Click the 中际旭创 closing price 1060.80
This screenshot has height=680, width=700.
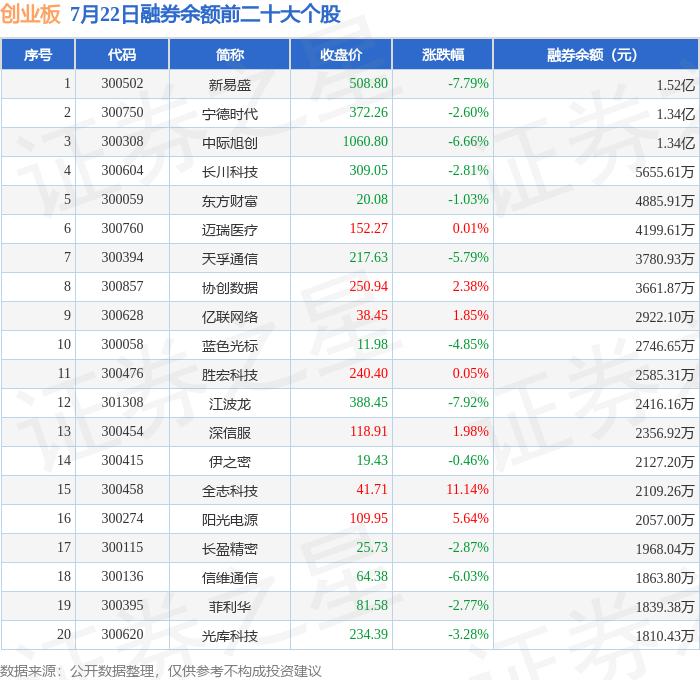[x=365, y=142]
